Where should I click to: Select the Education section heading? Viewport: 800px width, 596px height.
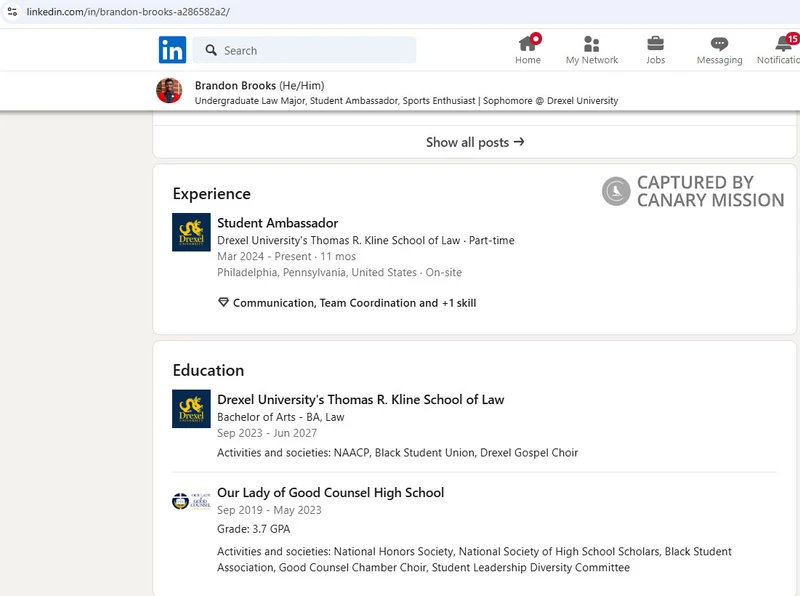[208, 370]
